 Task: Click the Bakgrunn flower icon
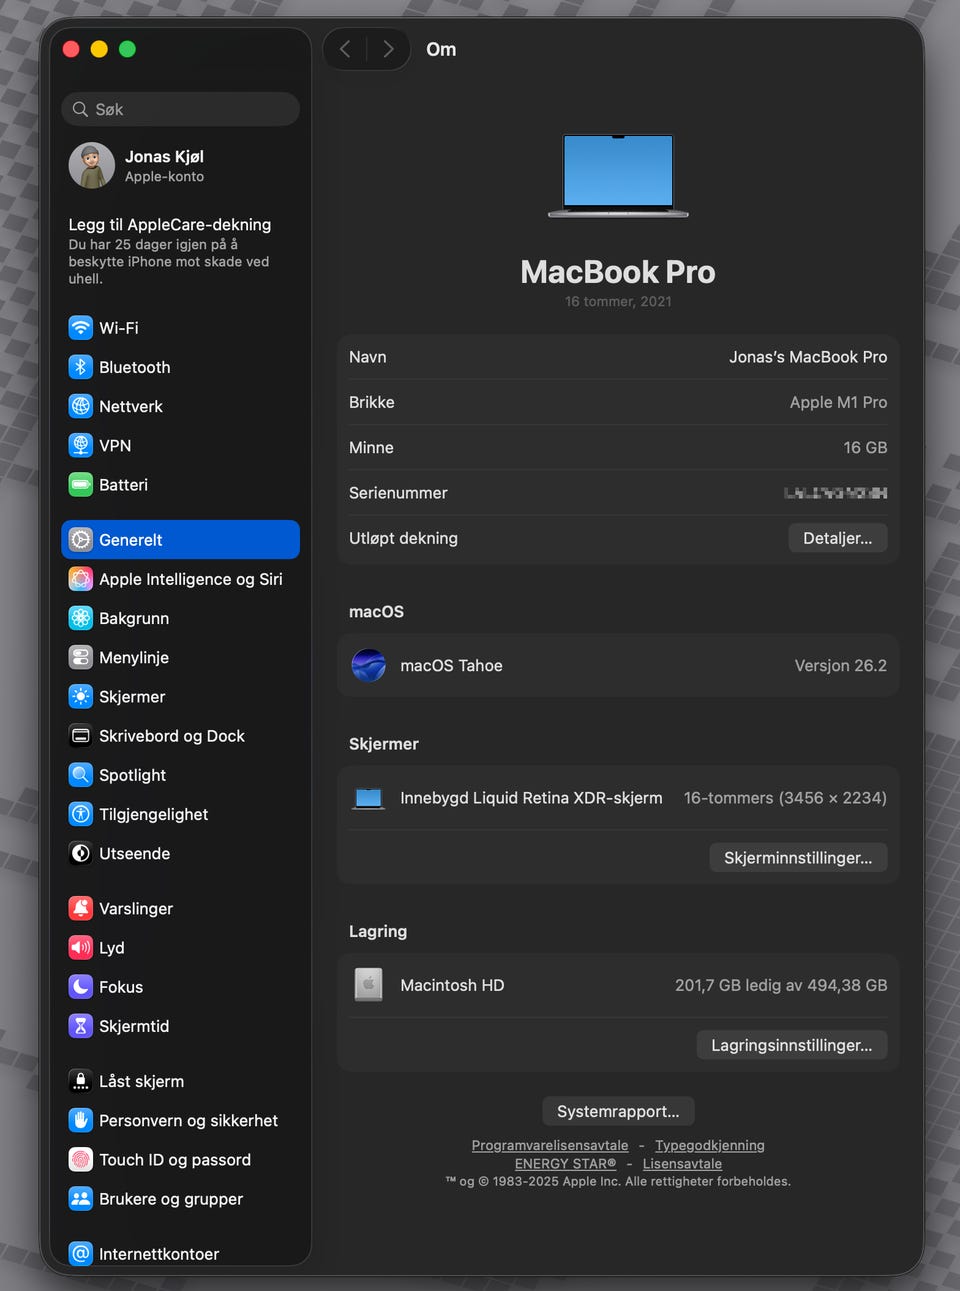[81, 618]
